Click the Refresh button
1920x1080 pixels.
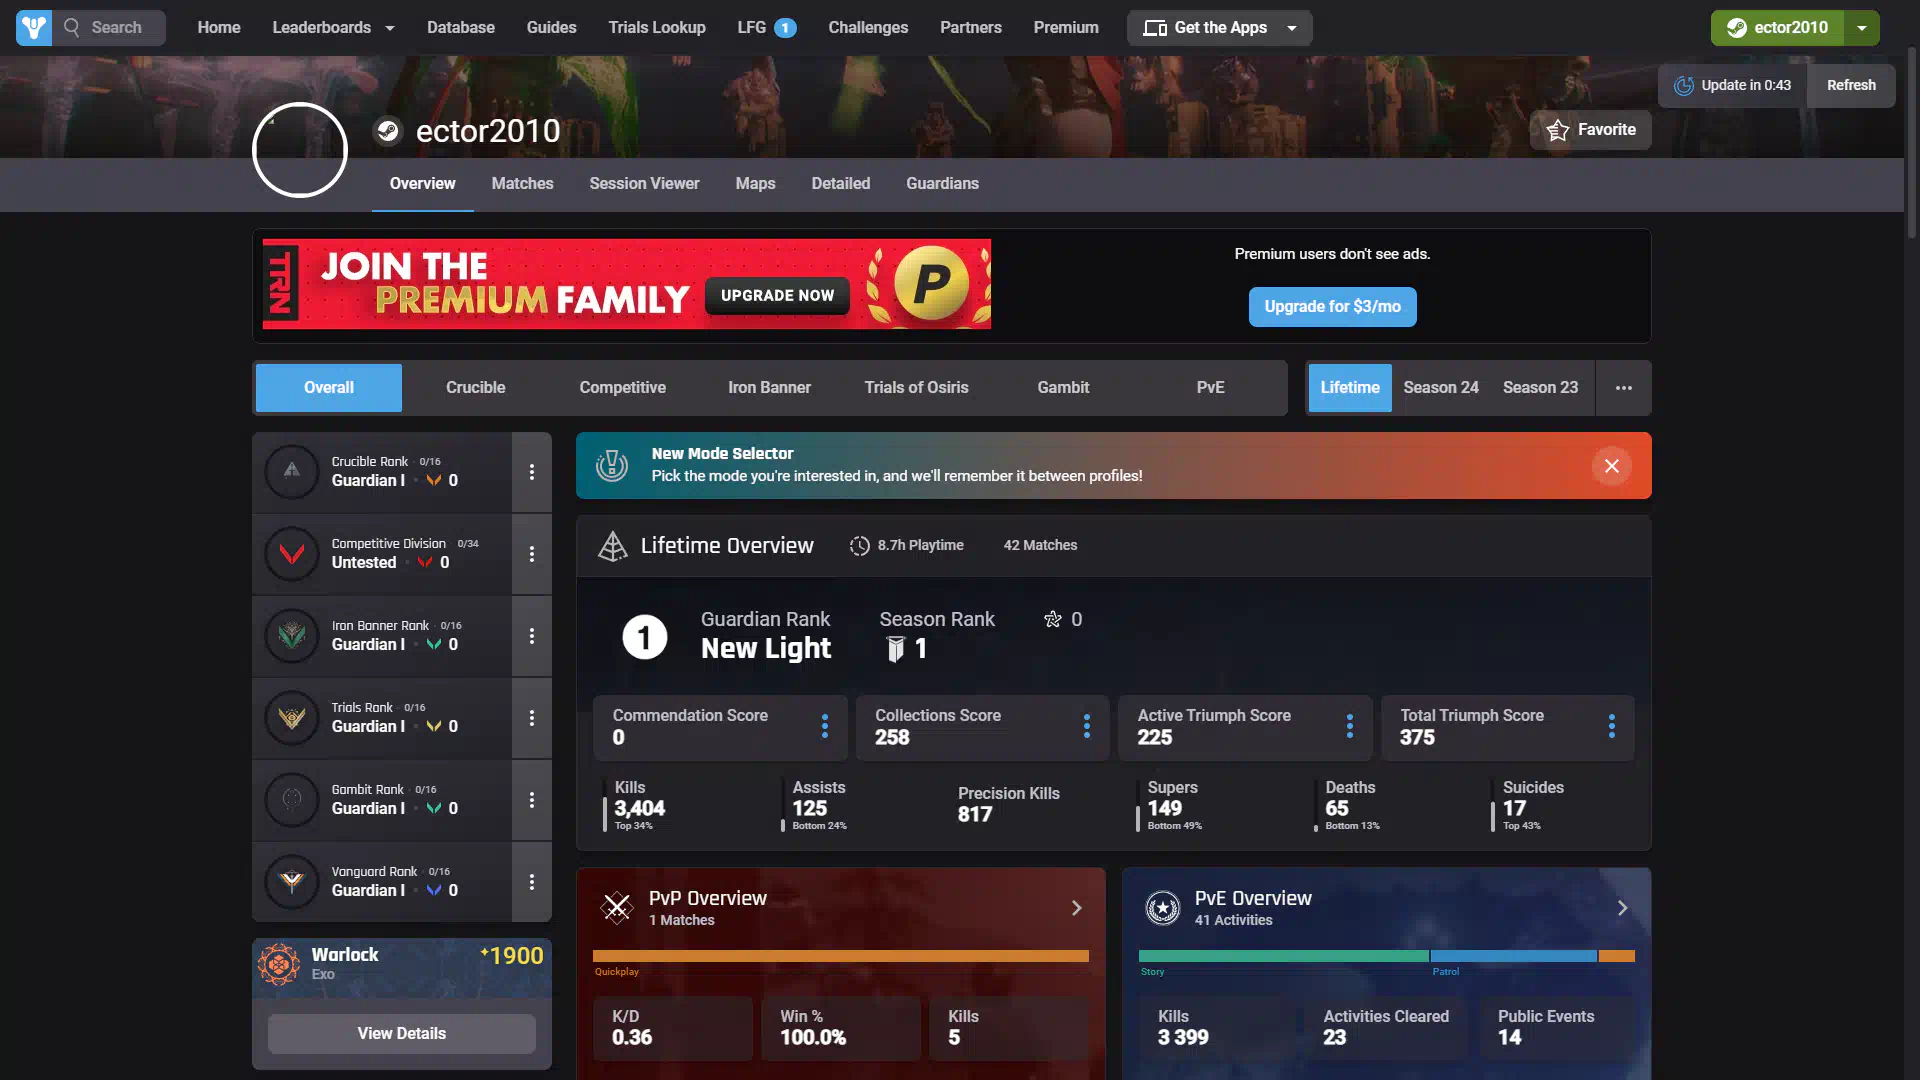coord(1851,86)
